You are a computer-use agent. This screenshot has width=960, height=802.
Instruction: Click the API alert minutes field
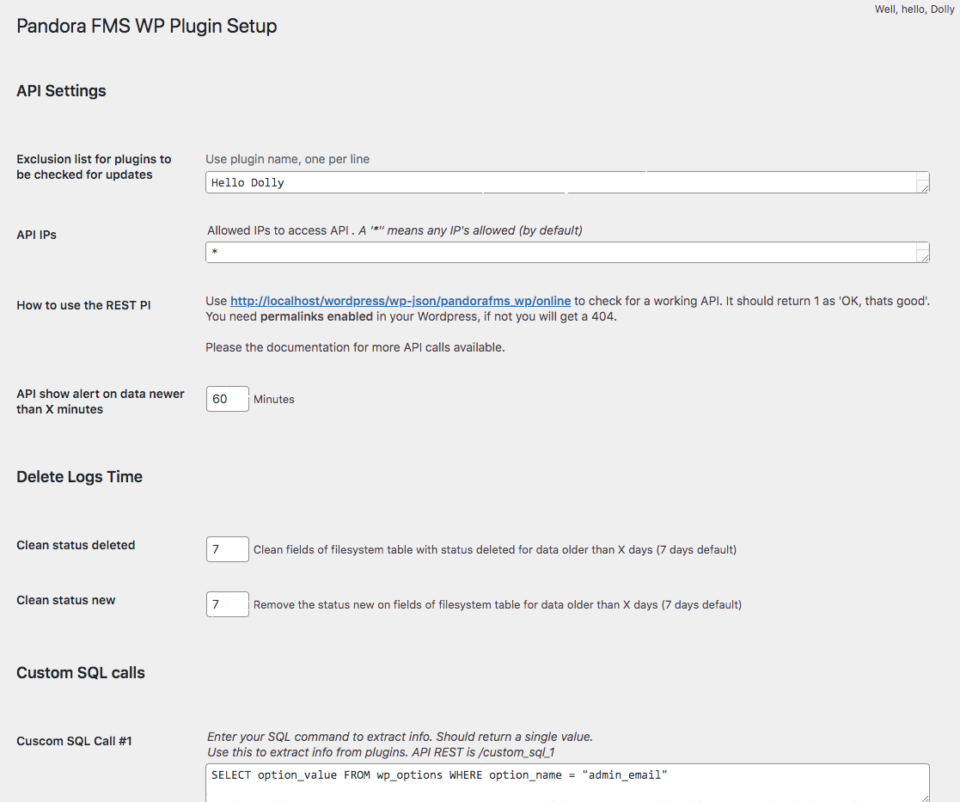click(227, 399)
